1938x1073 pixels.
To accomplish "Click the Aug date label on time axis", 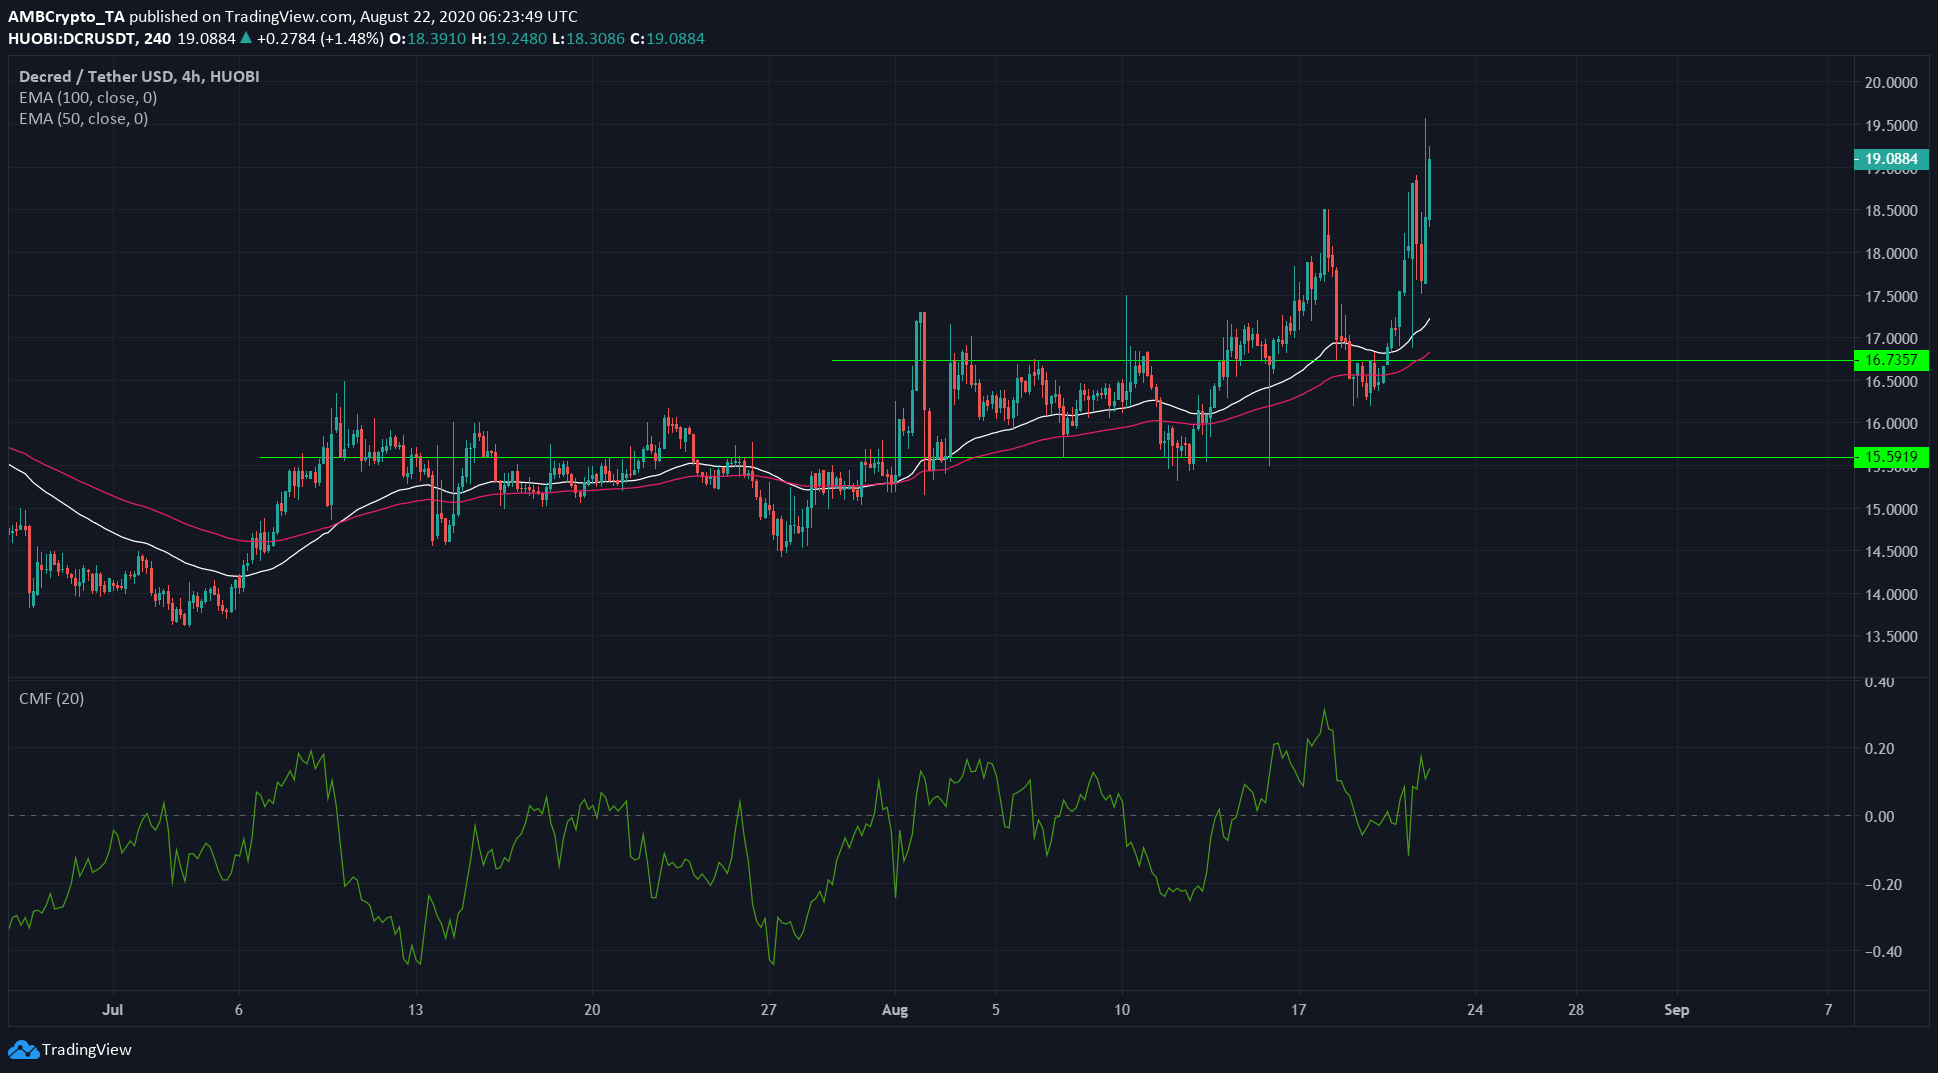I will pyautogui.click(x=895, y=1010).
